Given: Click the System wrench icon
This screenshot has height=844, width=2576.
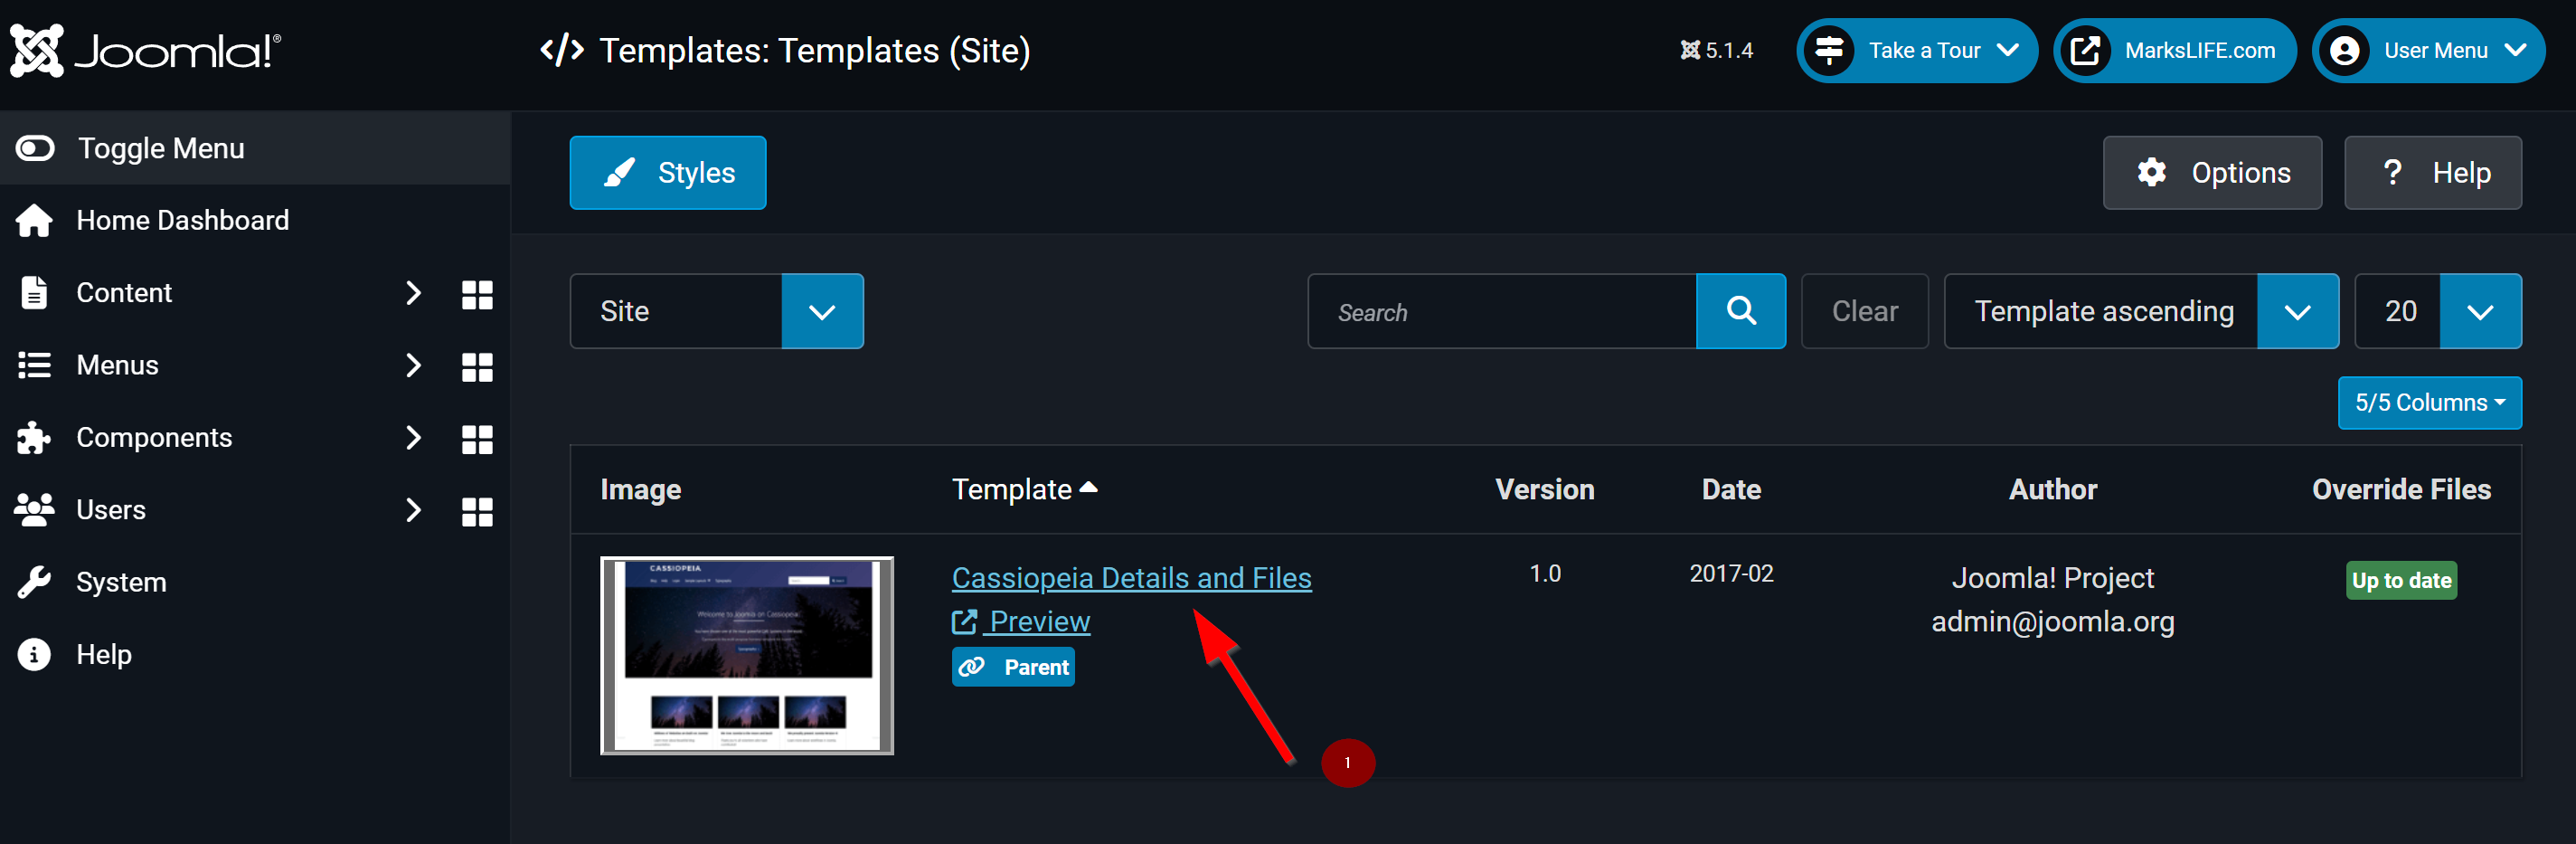Looking at the screenshot, I should [x=34, y=582].
